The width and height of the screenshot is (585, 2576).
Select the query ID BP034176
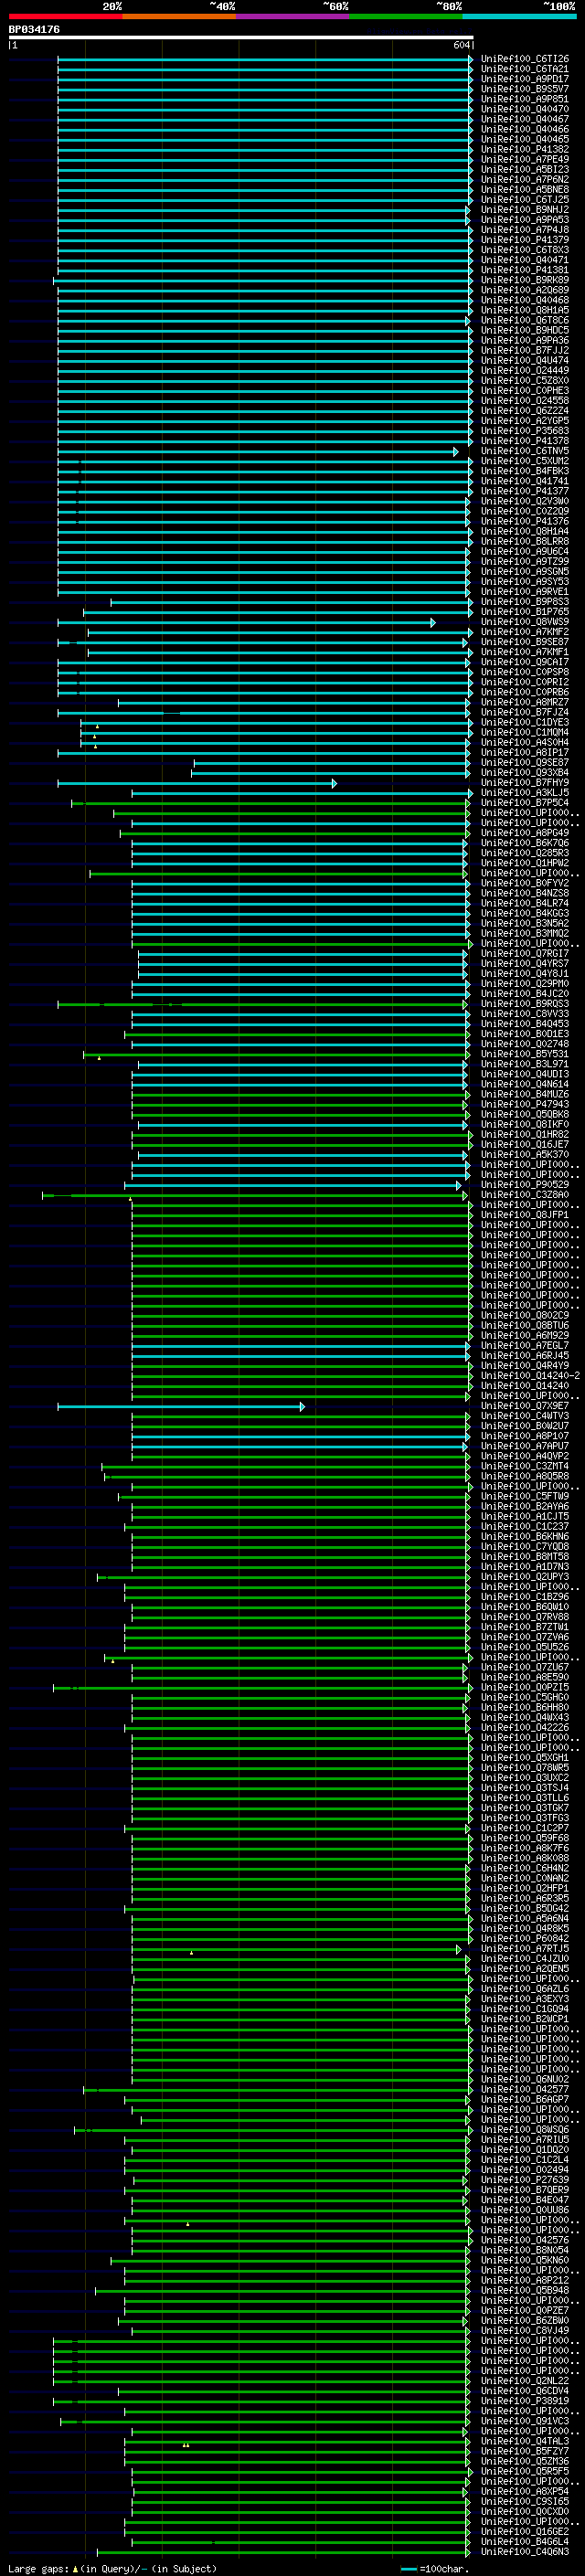pyautogui.click(x=34, y=30)
